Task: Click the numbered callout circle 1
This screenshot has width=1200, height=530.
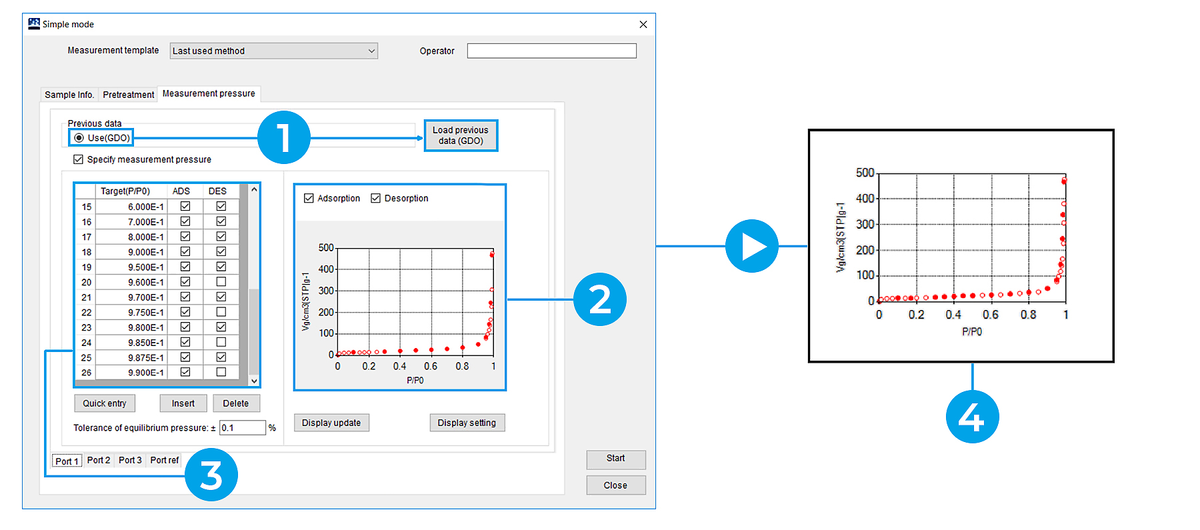Action: (x=286, y=137)
